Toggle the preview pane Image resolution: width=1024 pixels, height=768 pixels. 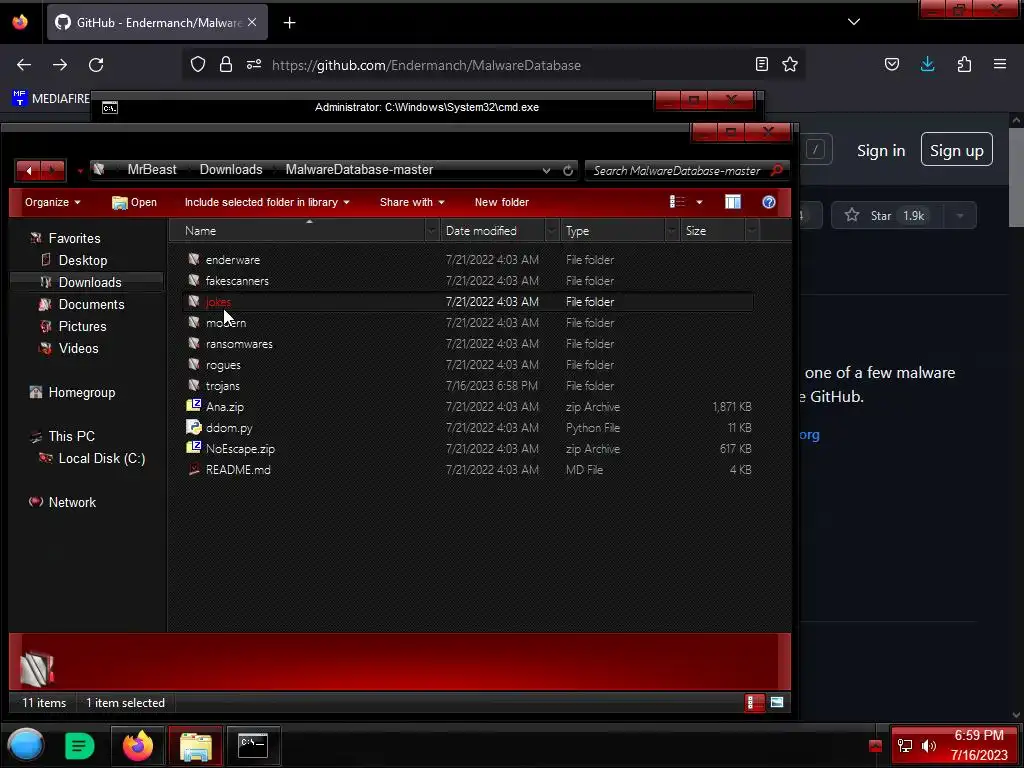[x=733, y=202]
